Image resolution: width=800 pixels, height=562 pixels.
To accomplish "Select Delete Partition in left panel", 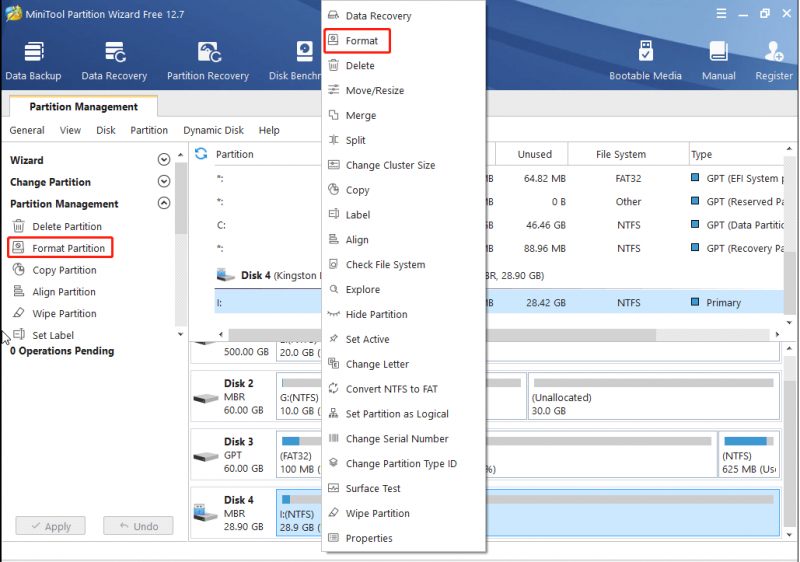I will click(x=57, y=226).
